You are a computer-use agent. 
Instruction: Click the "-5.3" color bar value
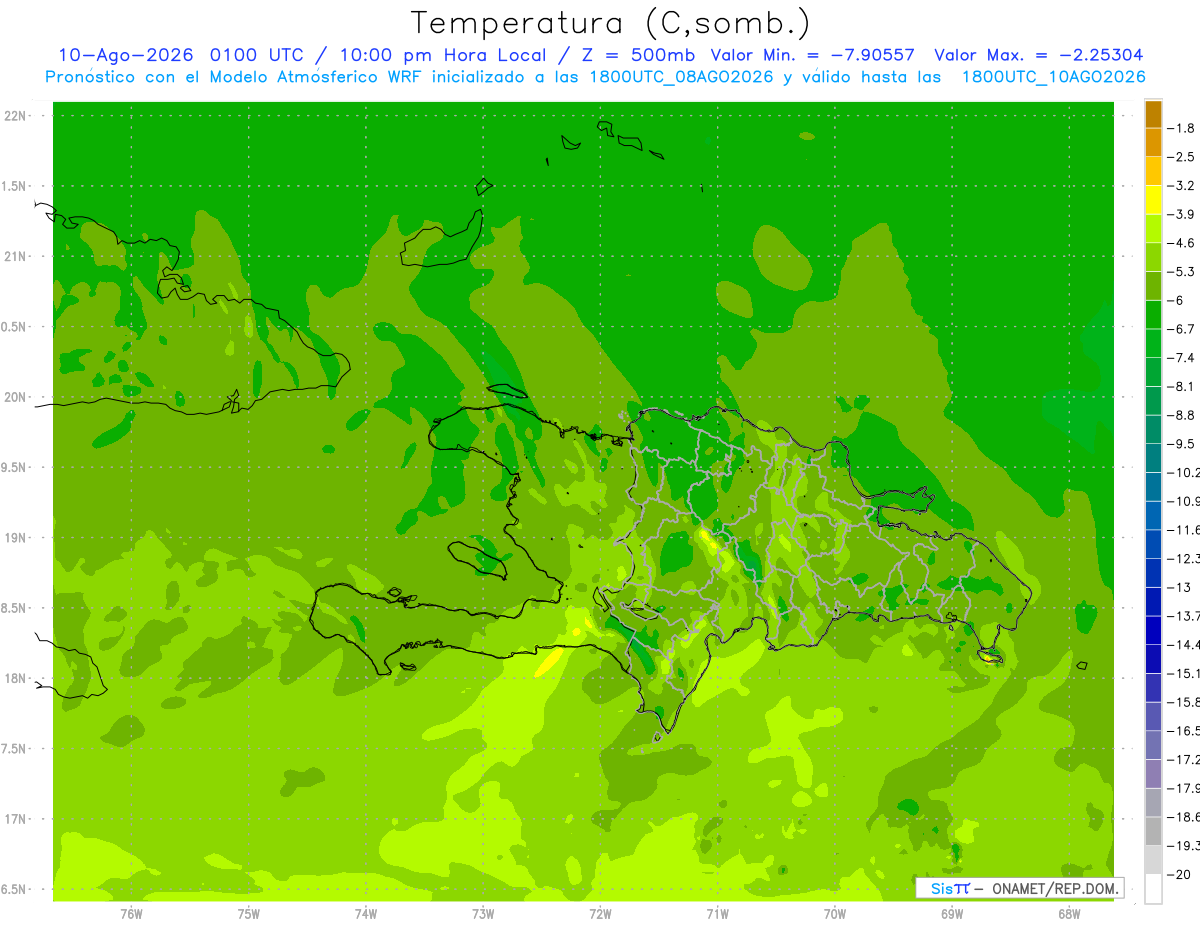click(1181, 271)
